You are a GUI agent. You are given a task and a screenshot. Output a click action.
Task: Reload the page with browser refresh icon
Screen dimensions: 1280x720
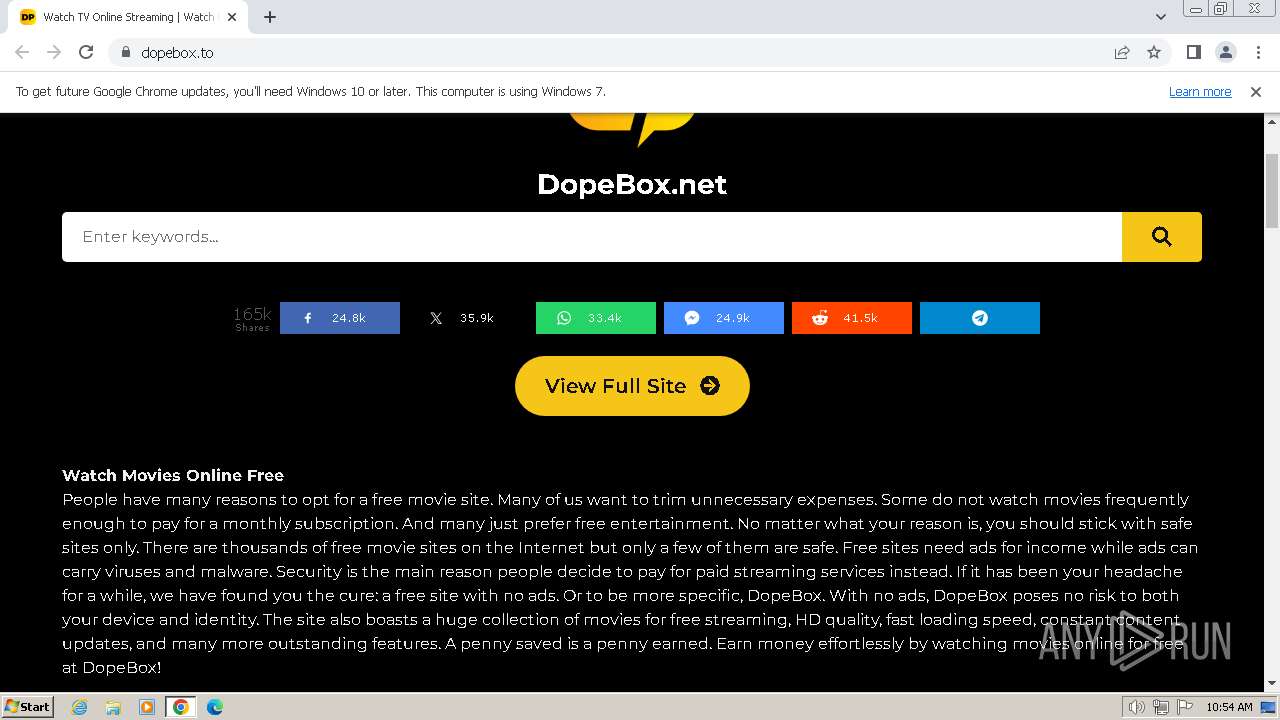tap(86, 52)
